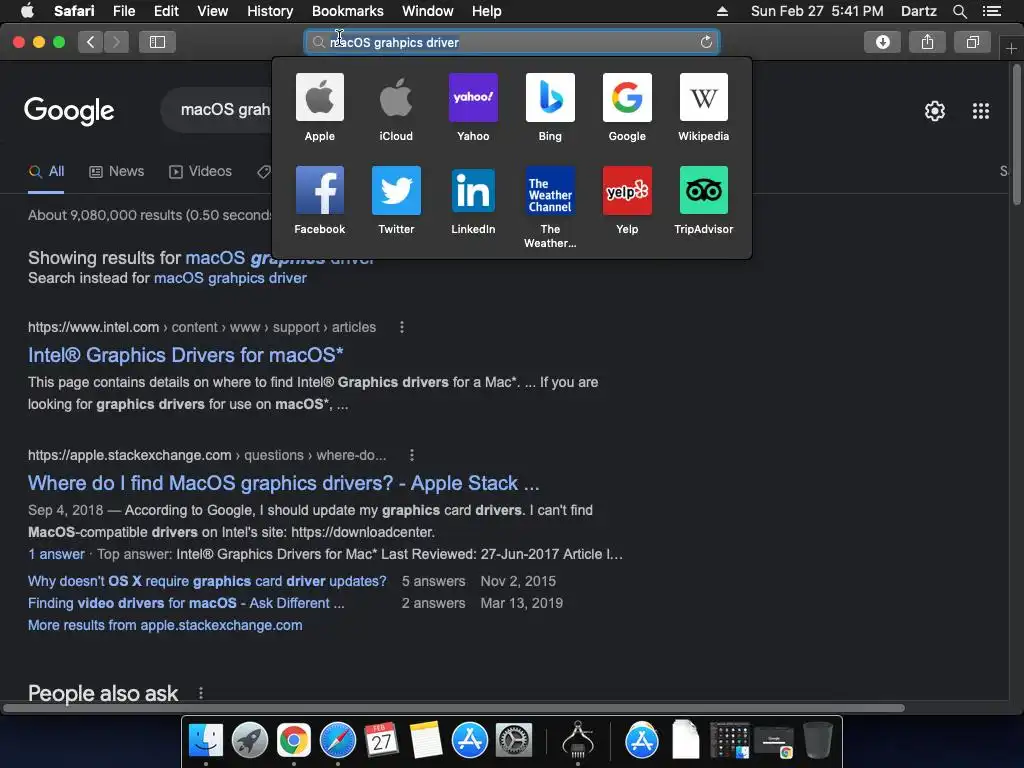The height and width of the screenshot is (768, 1024).
Task: Open more options for the Intel result
Action: coord(402,327)
